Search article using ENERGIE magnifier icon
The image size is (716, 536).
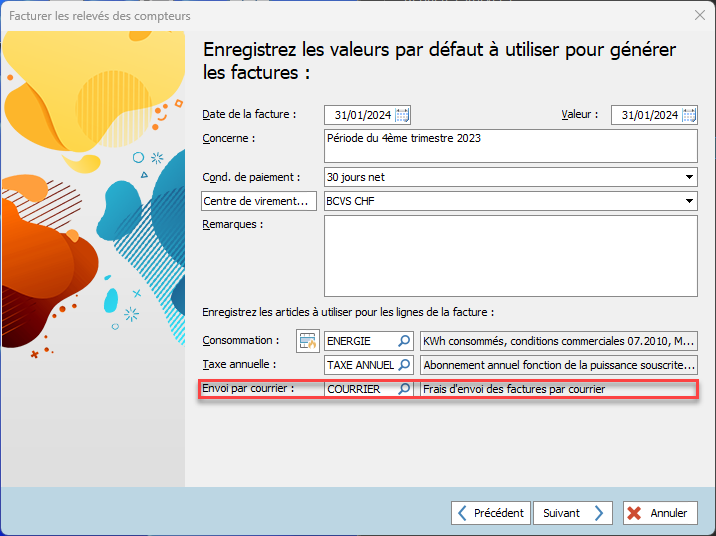tap(404, 341)
